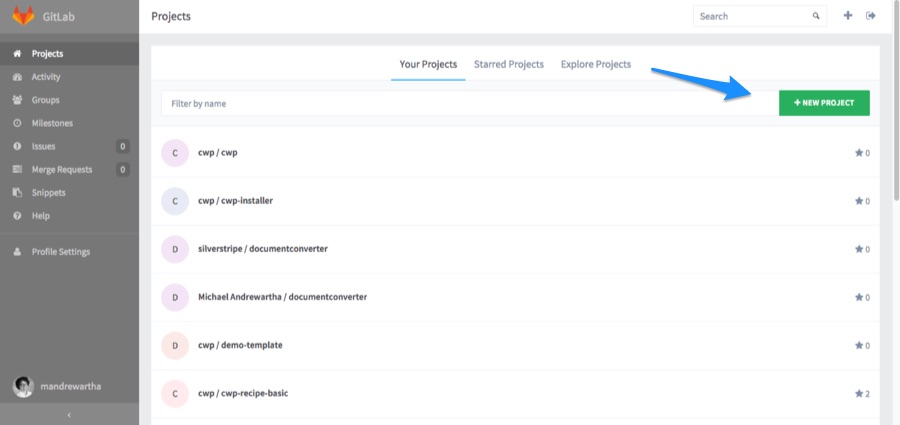The height and width of the screenshot is (425, 900).
Task: Open Groups in the sidebar
Action: [69, 100]
